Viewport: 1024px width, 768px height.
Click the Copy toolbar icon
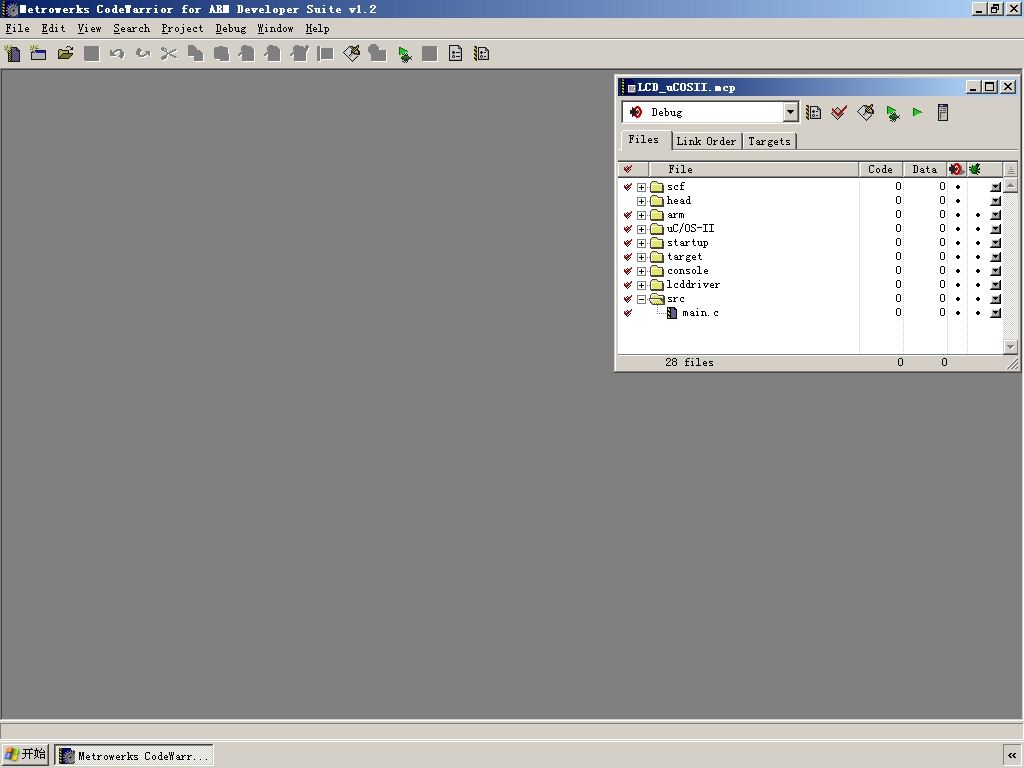pyautogui.click(x=195, y=54)
